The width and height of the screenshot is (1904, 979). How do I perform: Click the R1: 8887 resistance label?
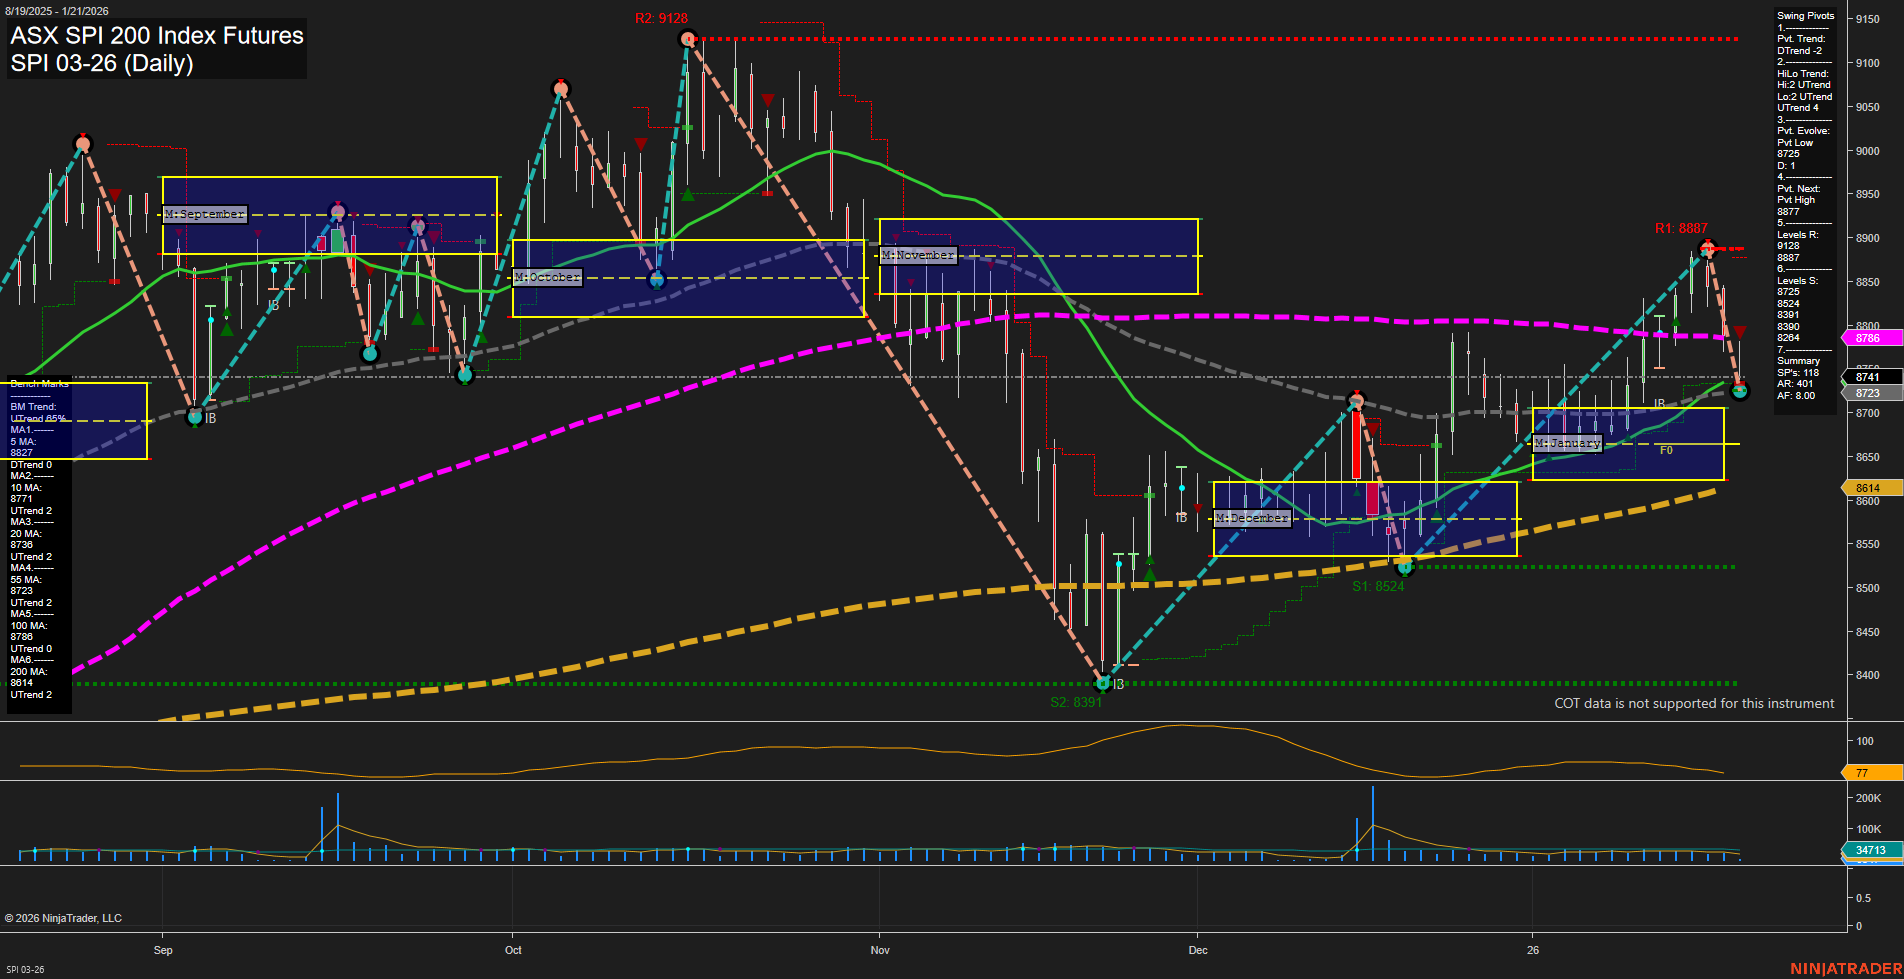(x=1680, y=228)
